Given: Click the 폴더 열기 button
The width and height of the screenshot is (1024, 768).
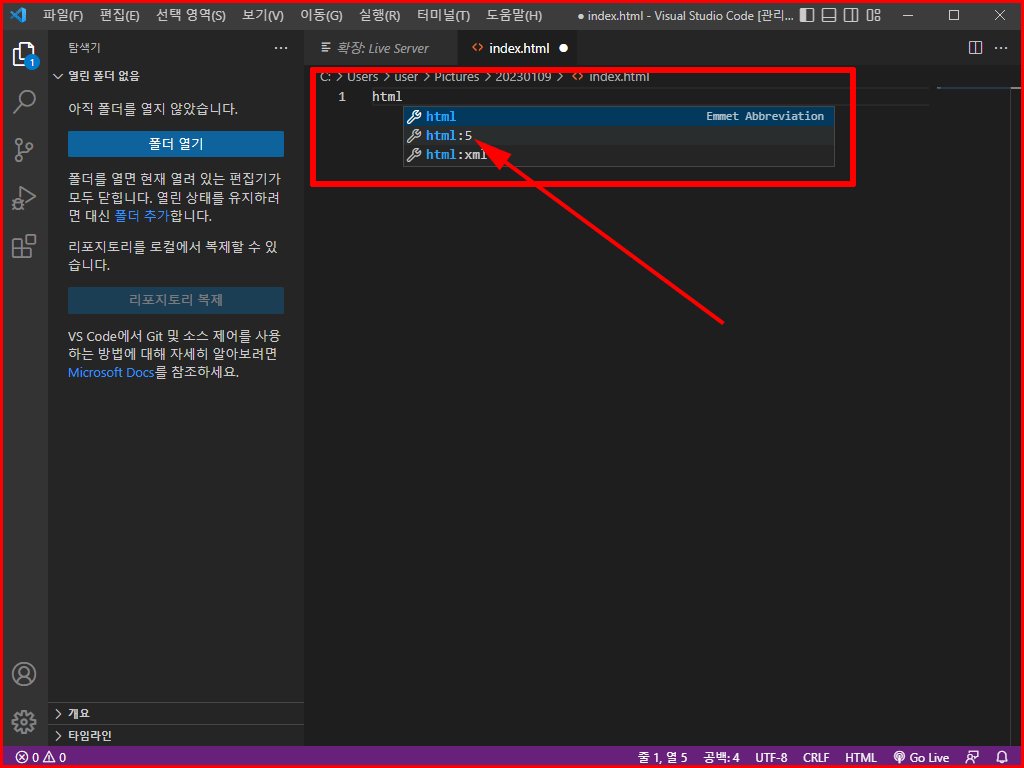Looking at the screenshot, I should [x=176, y=144].
